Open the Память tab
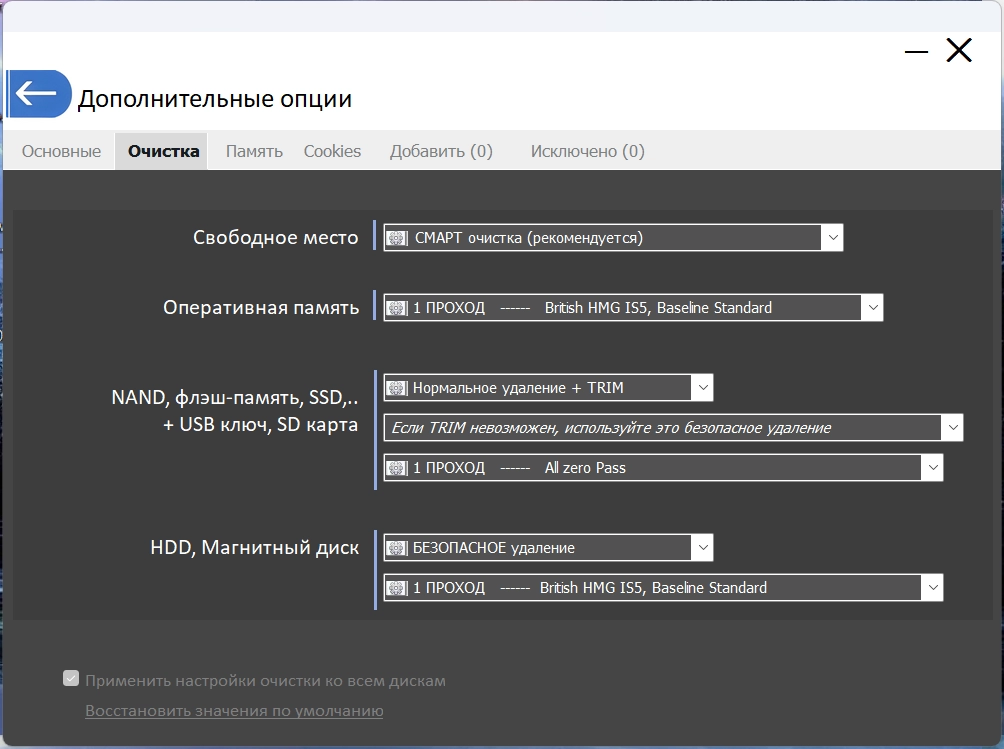 pyautogui.click(x=254, y=152)
